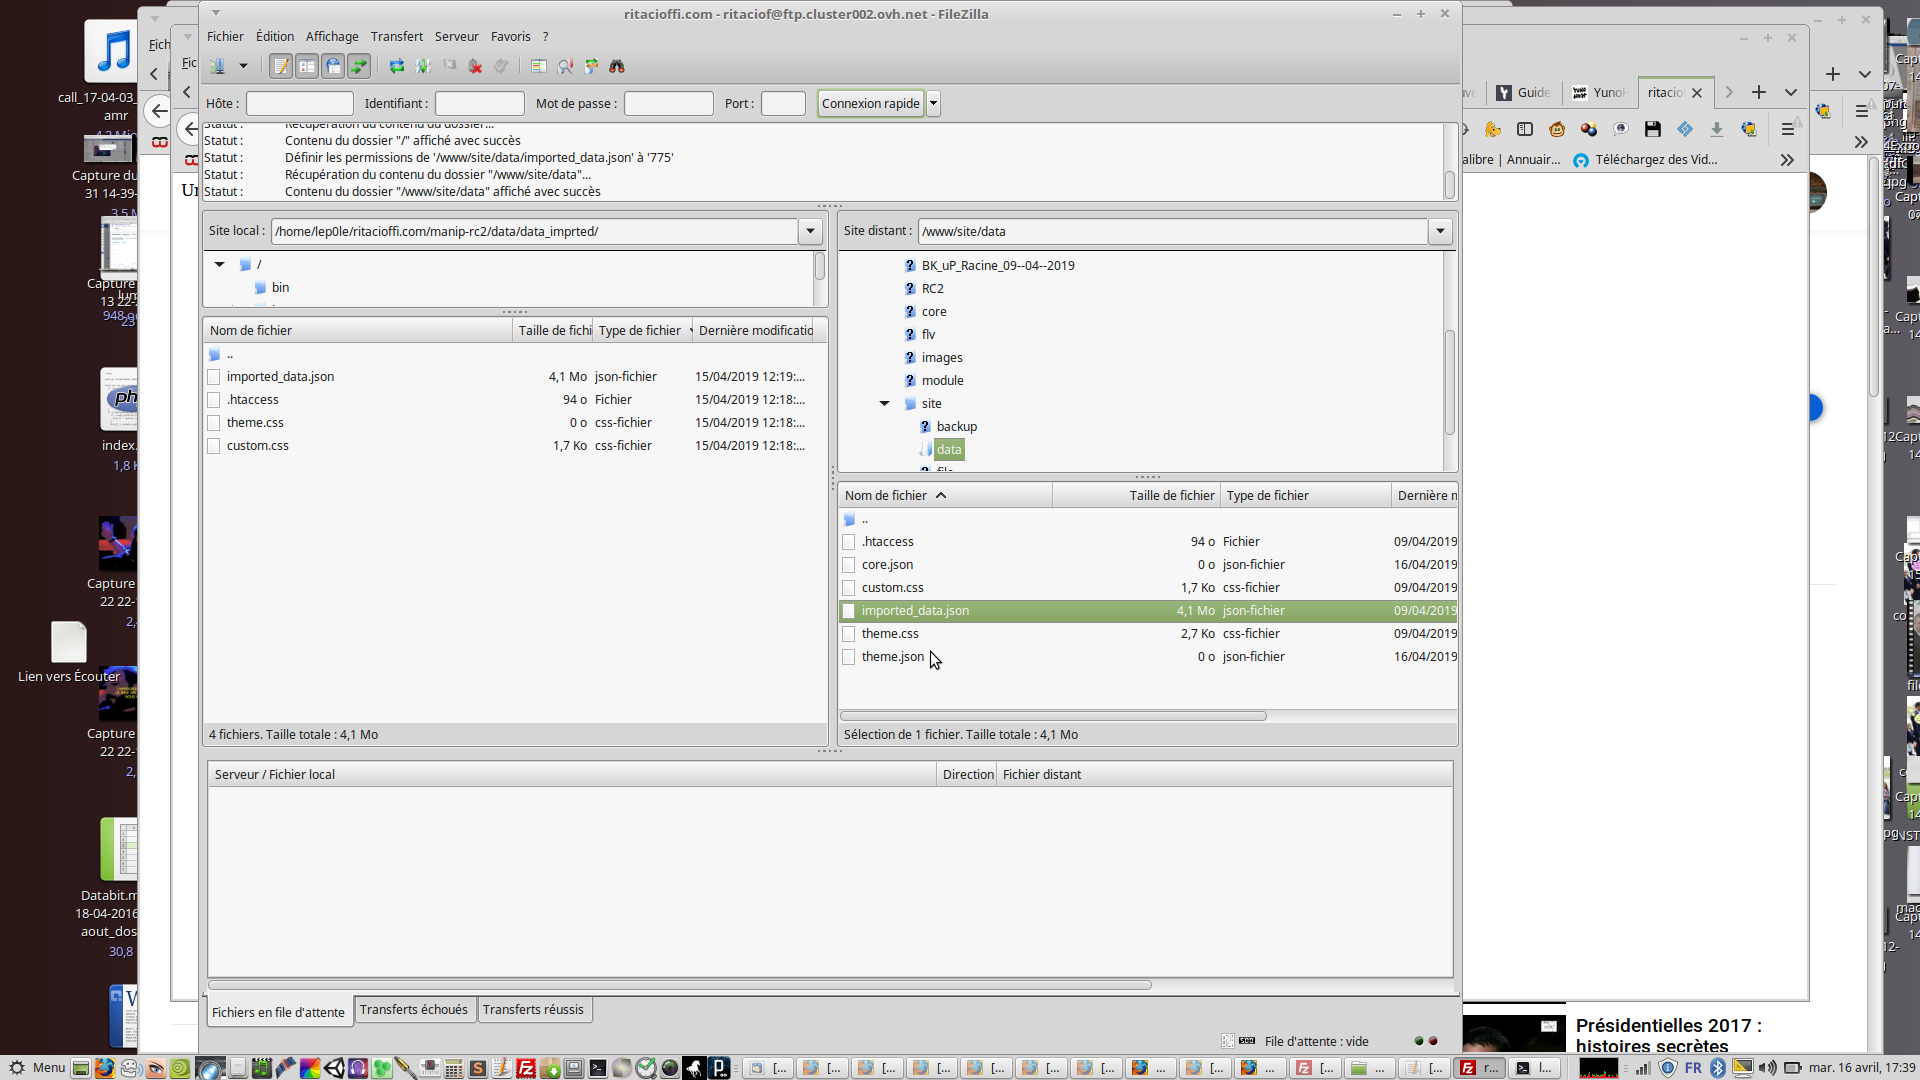Open the remote site path dropdown
This screenshot has width=1920, height=1080.
pos(1440,231)
